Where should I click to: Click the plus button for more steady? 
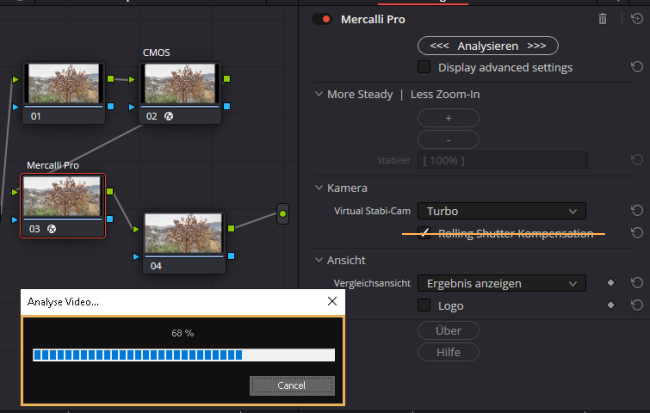[448, 118]
